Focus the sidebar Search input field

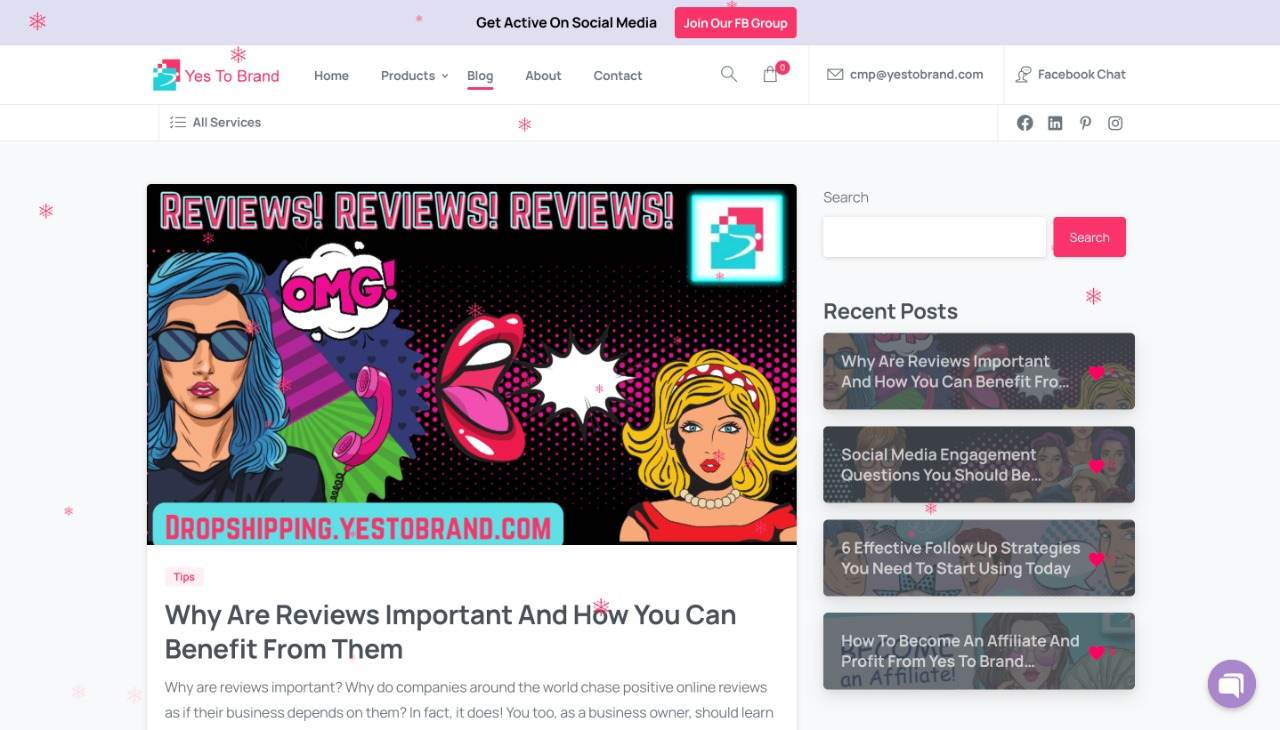[x=934, y=237]
